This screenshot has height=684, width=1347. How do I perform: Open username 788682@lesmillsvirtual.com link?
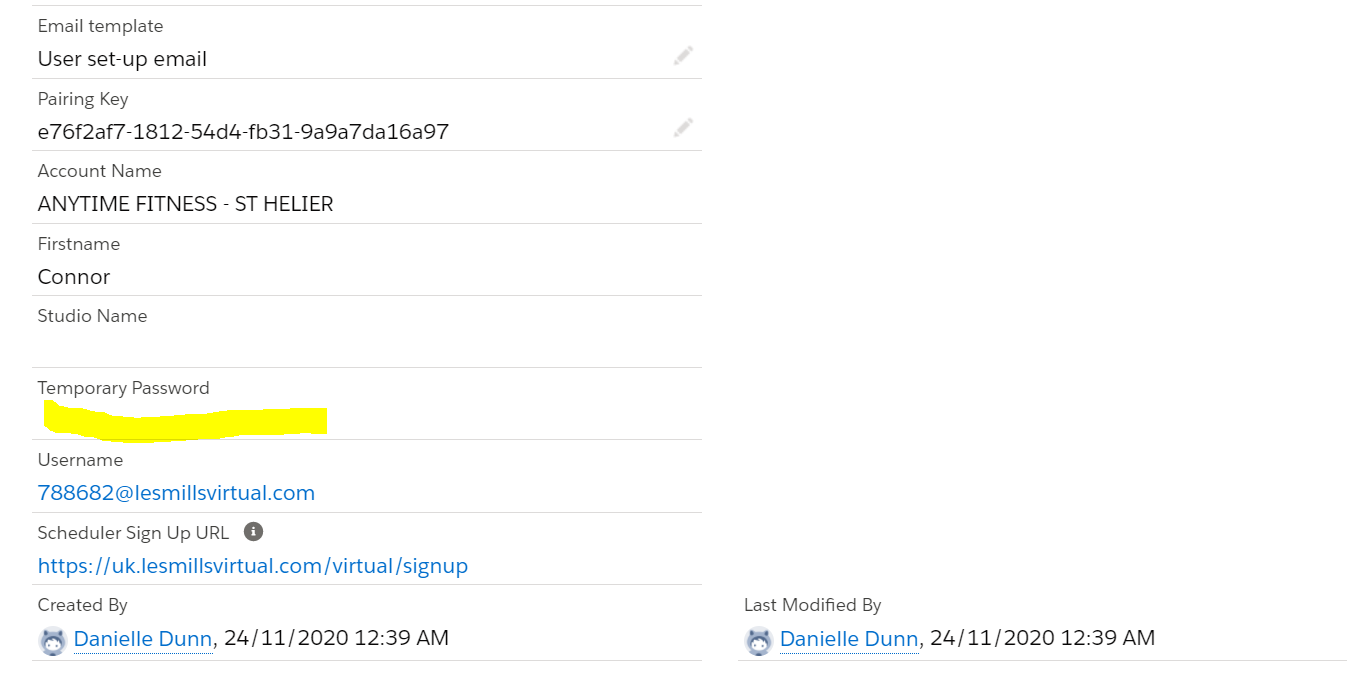coord(176,493)
